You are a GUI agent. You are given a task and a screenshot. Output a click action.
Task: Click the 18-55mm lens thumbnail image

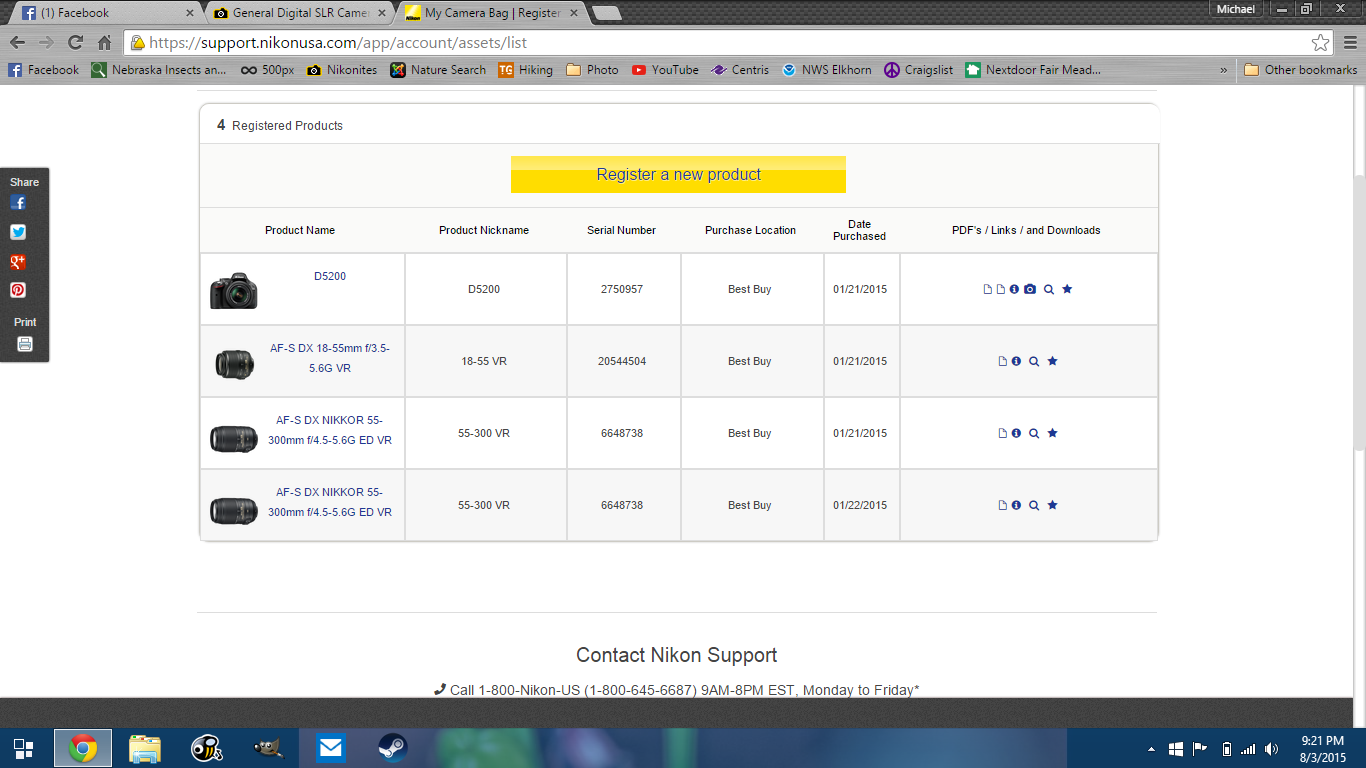234,363
